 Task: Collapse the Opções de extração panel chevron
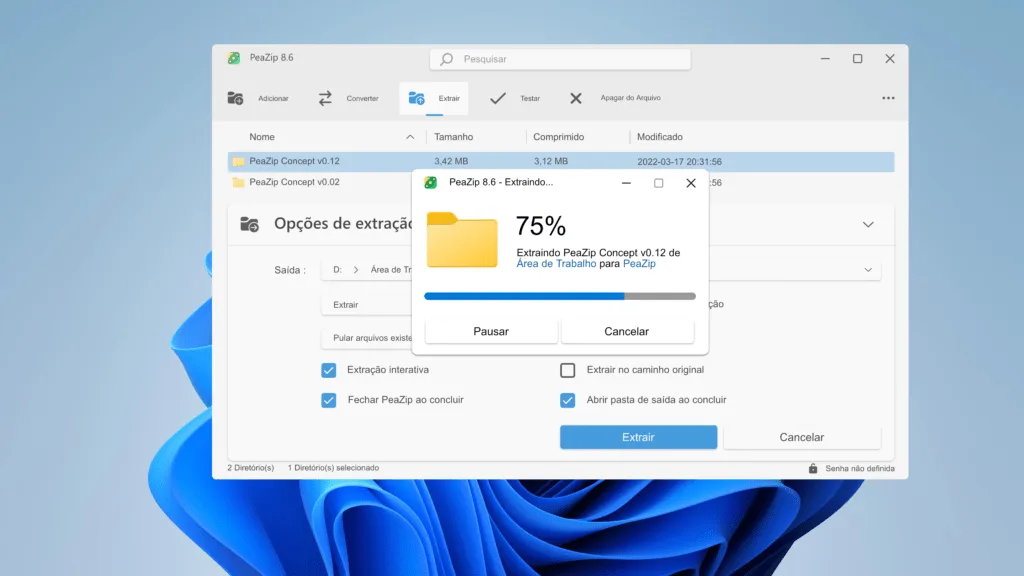868,224
